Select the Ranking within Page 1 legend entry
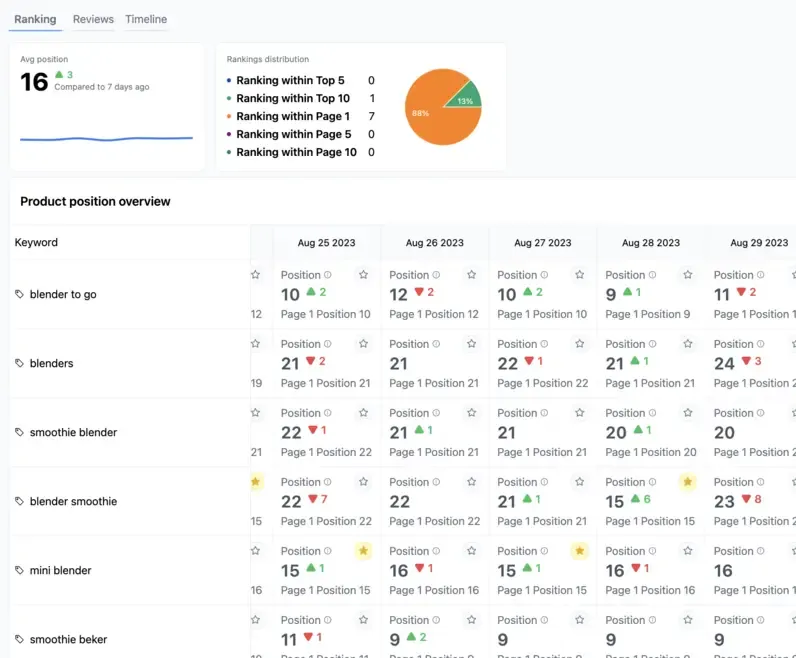Image resolution: width=796 pixels, height=658 pixels. [301, 116]
